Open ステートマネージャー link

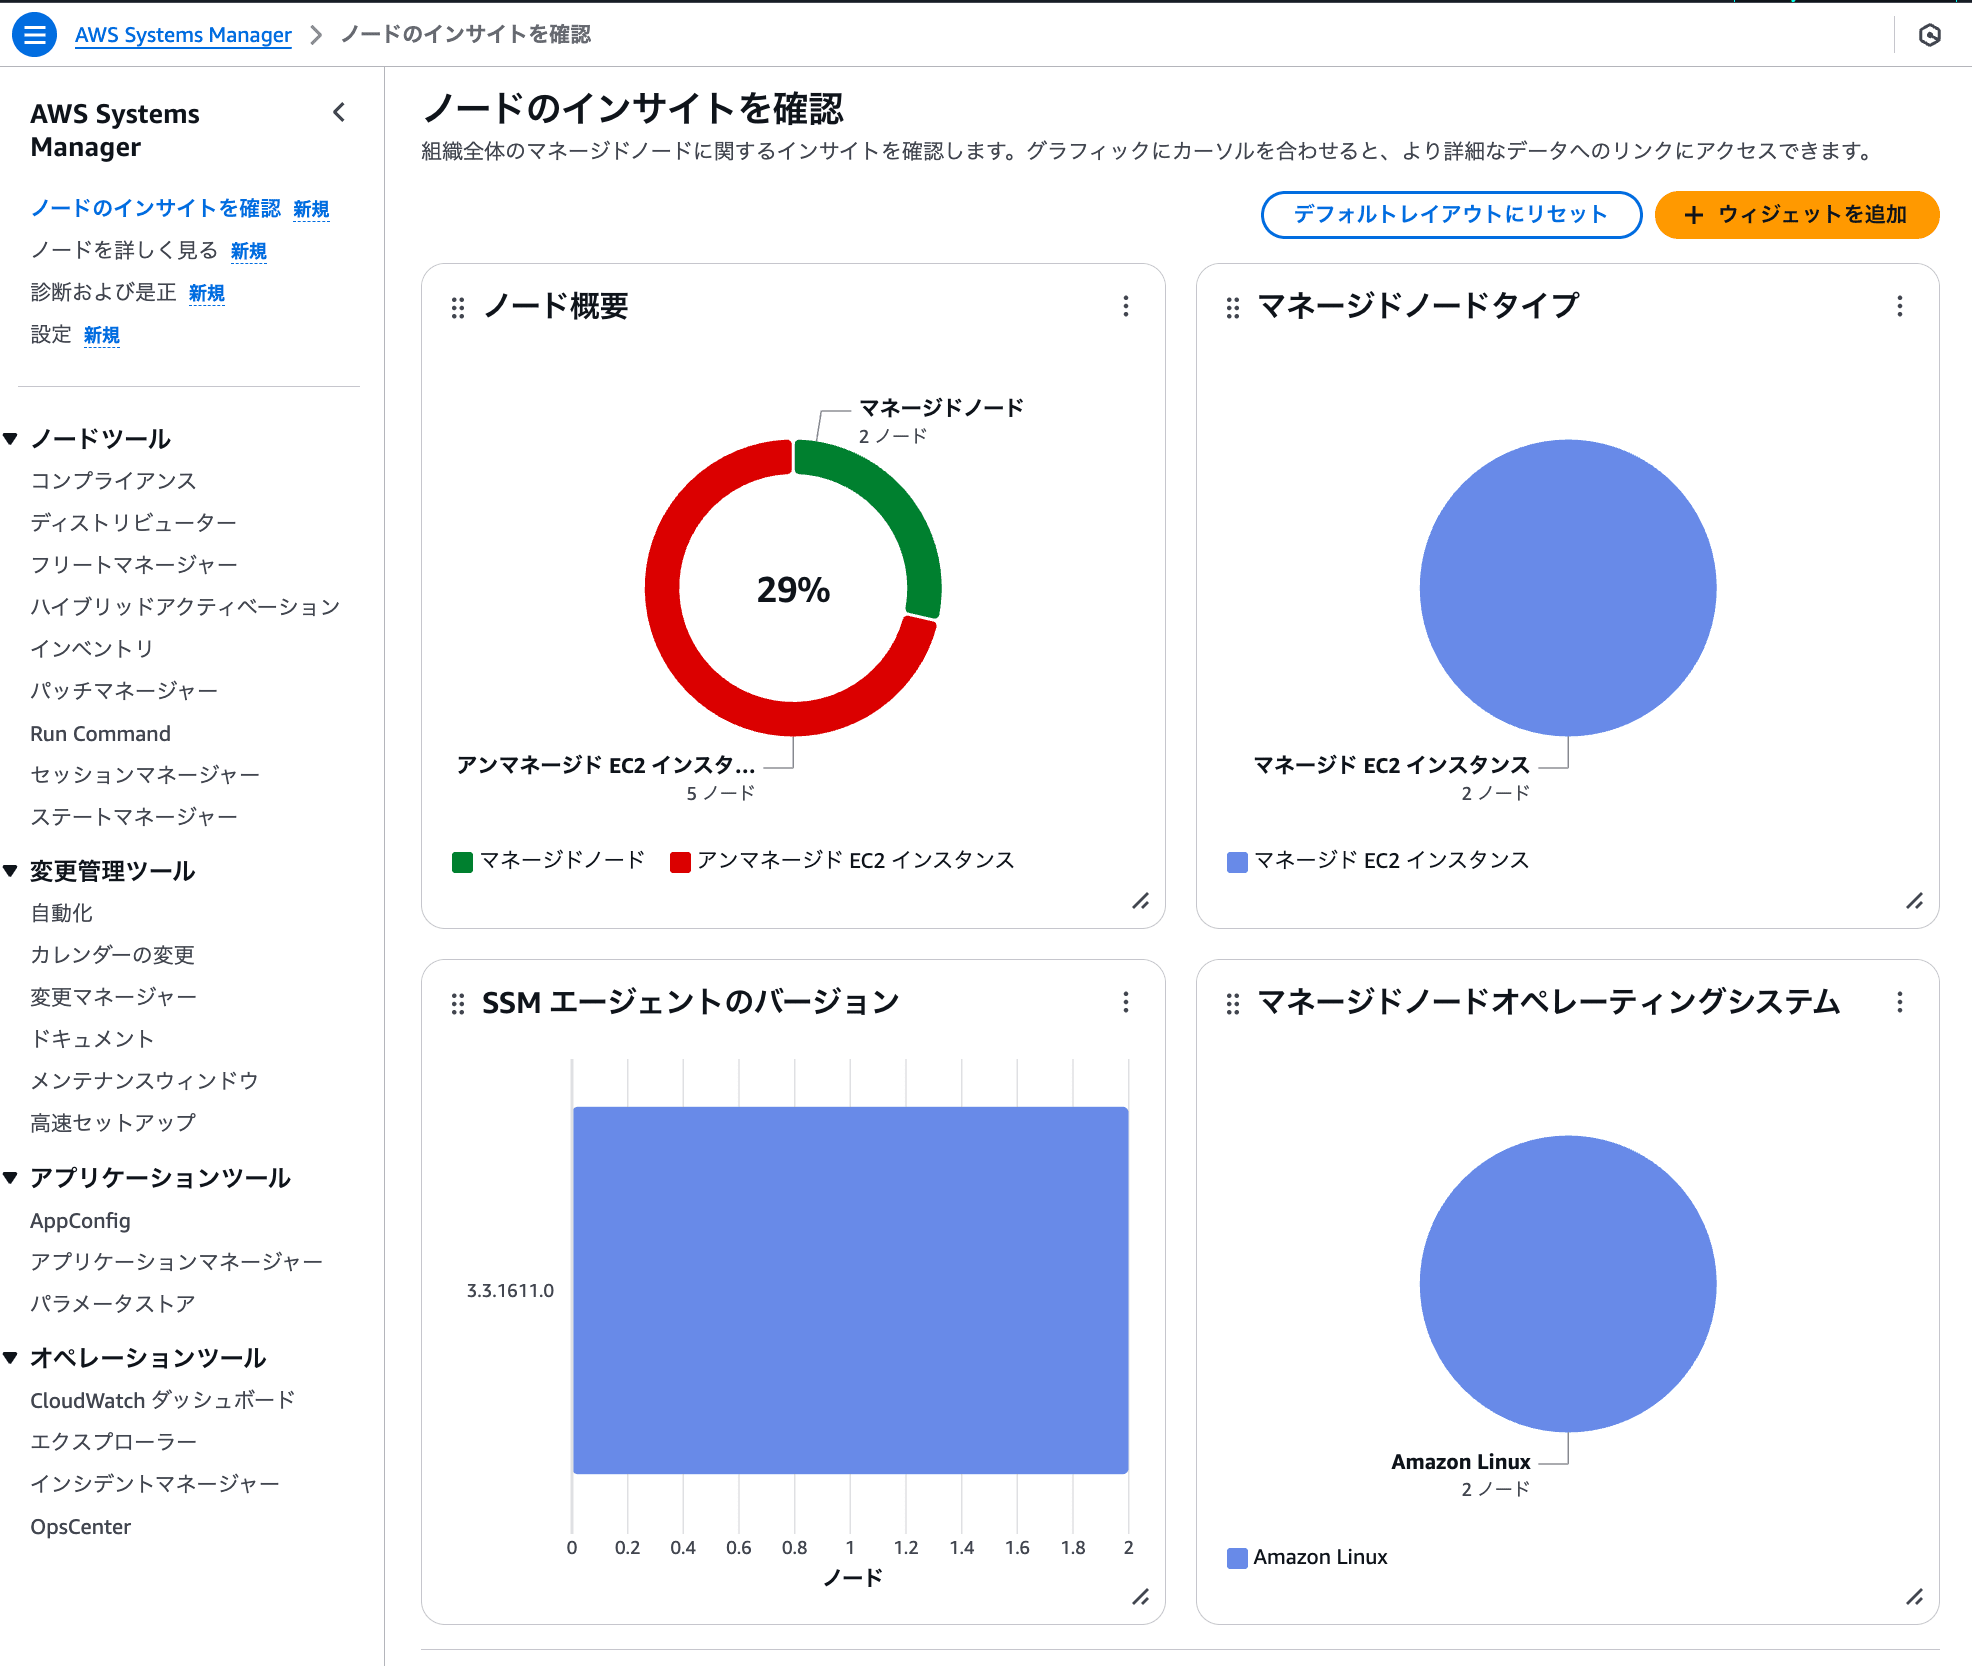134,817
